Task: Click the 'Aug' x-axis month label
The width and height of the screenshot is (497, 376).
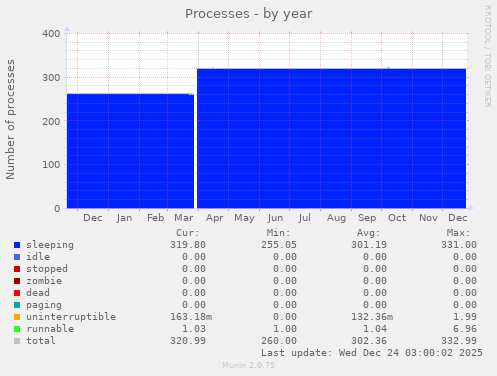Action: [336, 218]
